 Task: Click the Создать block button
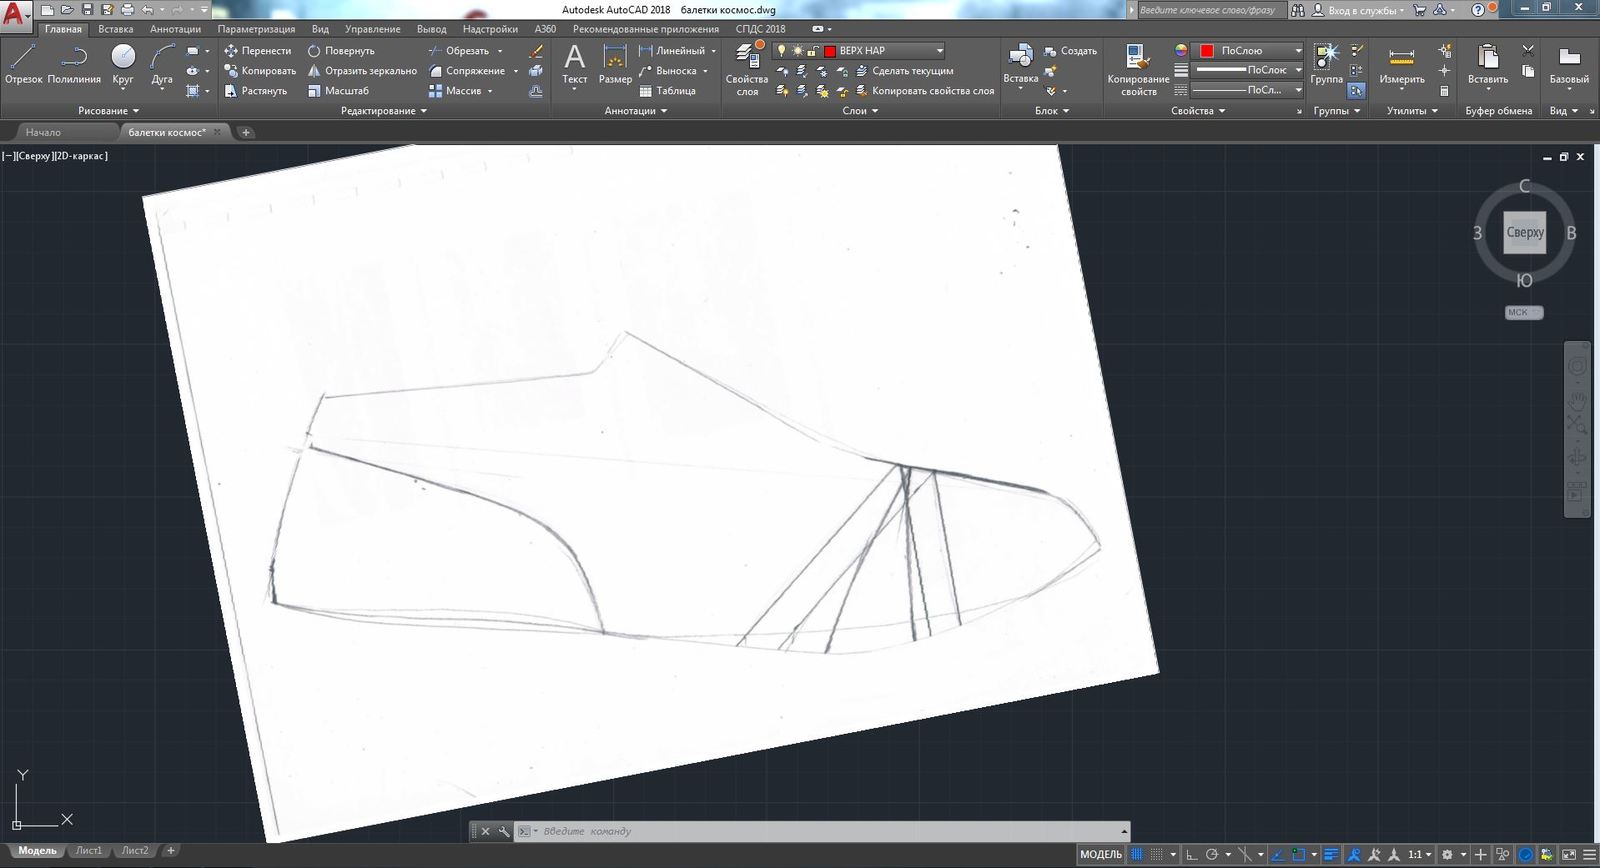click(x=1070, y=51)
